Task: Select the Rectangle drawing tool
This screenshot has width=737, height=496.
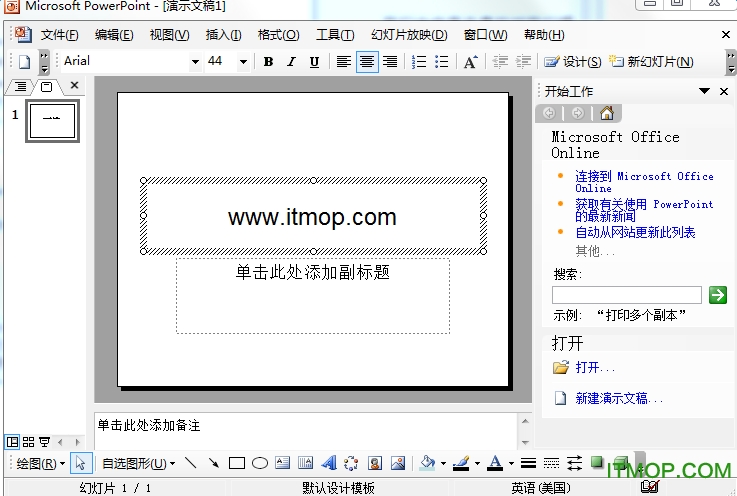Action: [237, 464]
